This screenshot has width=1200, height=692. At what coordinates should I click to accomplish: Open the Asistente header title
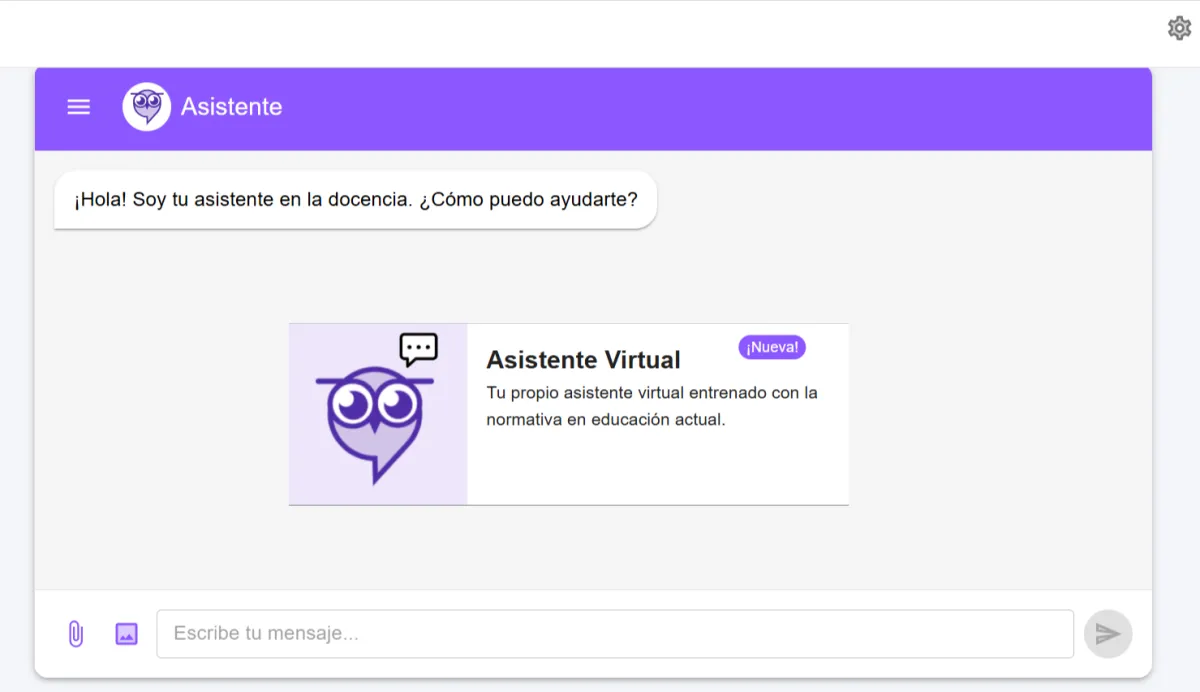[x=231, y=106]
